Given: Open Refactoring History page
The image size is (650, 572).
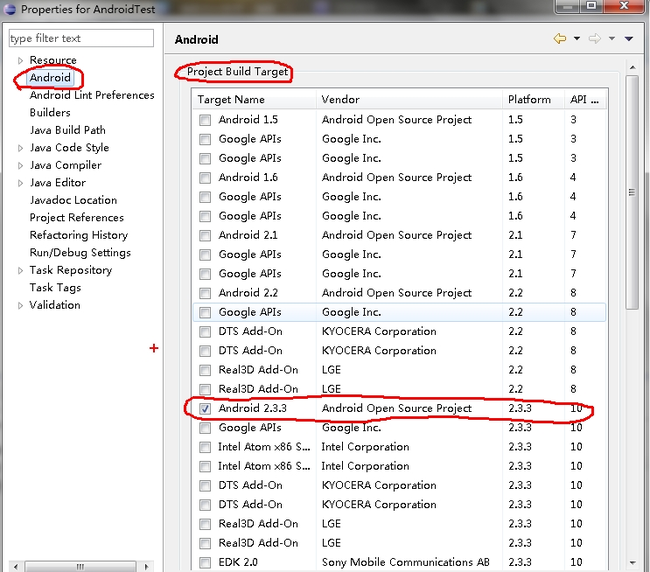Looking at the screenshot, I should click(x=79, y=235).
